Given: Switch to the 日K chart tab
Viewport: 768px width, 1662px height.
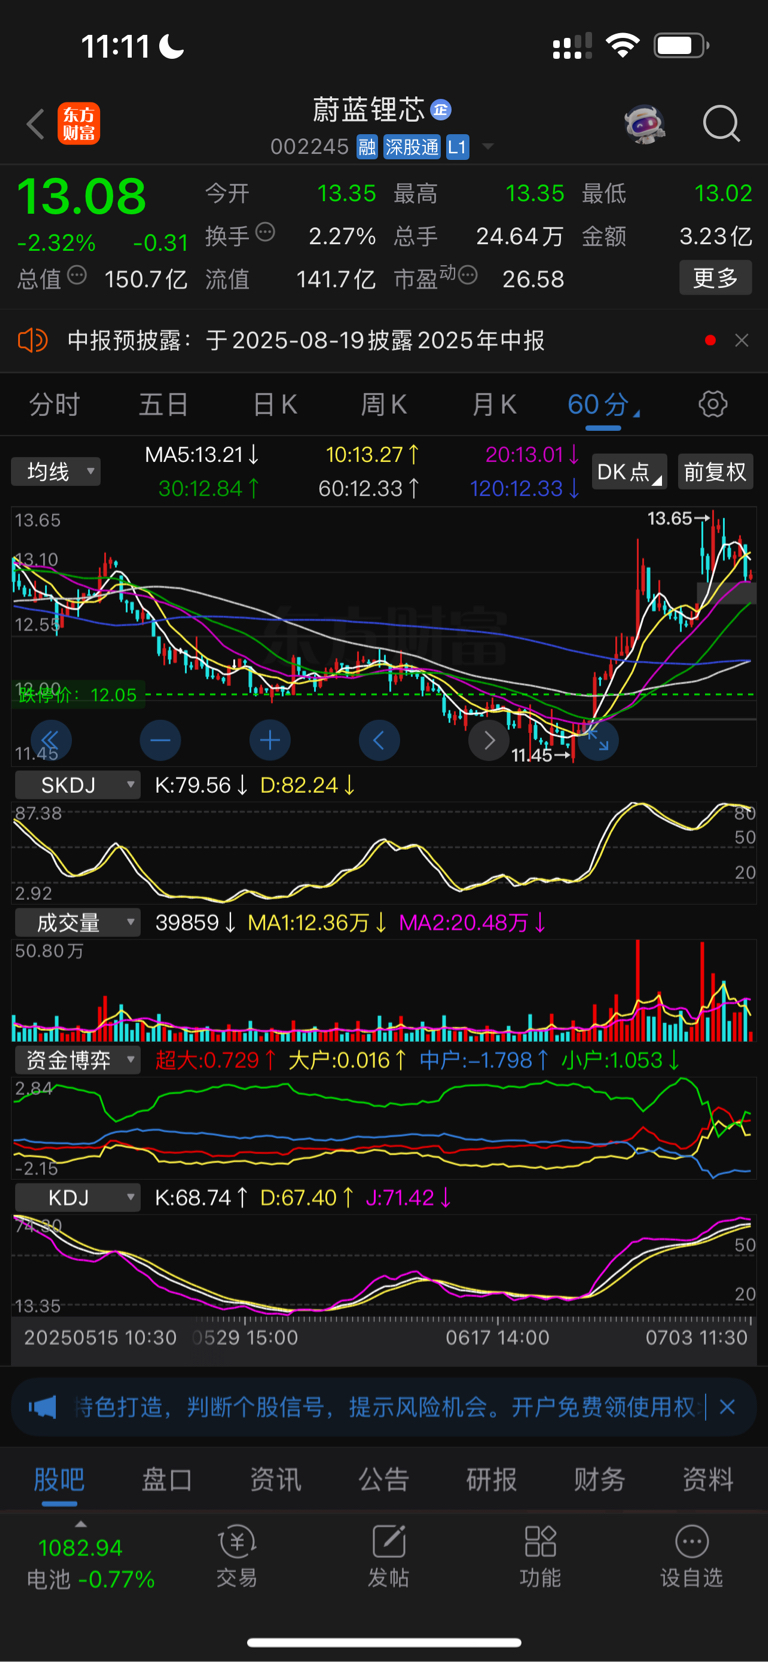Looking at the screenshot, I should pos(274,404).
